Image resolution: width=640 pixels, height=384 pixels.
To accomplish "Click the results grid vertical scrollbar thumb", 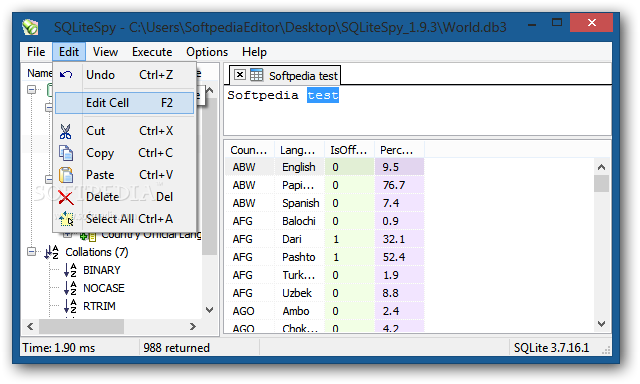I will (x=601, y=183).
